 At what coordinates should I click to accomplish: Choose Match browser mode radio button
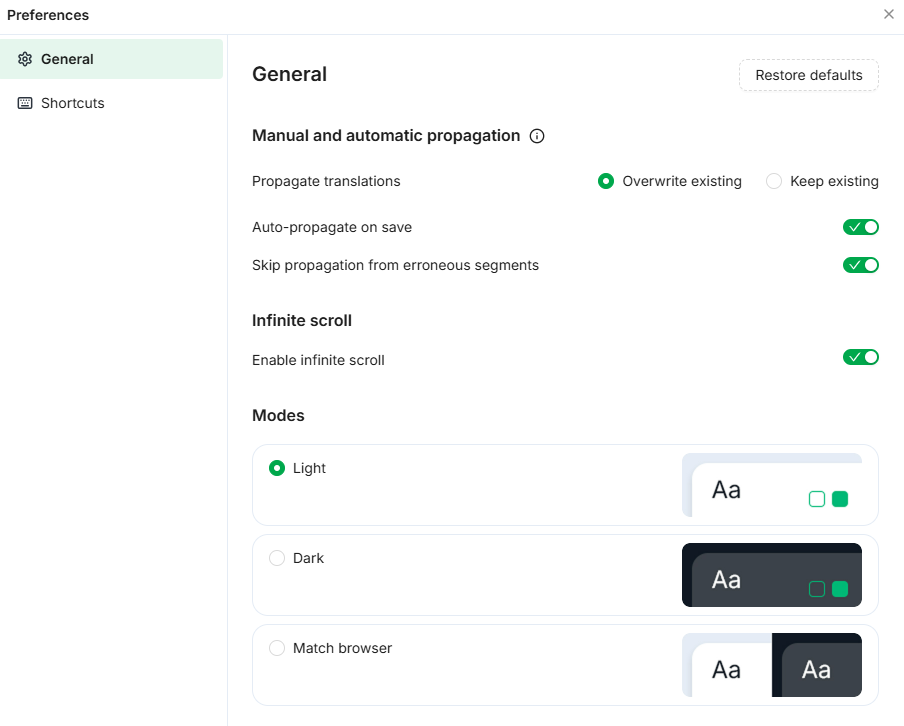(x=277, y=648)
